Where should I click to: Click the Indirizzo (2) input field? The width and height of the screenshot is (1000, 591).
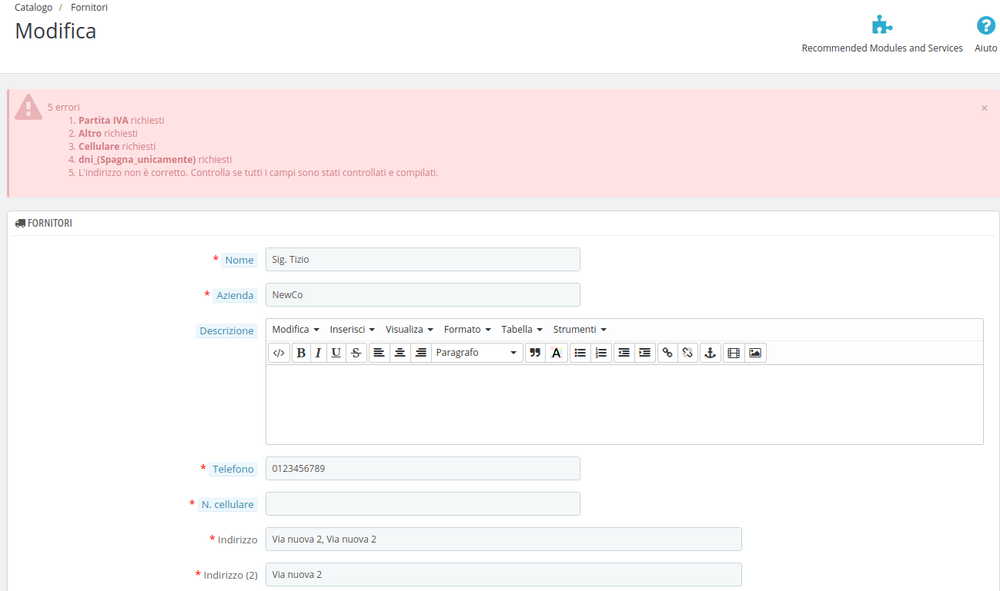coord(503,574)
